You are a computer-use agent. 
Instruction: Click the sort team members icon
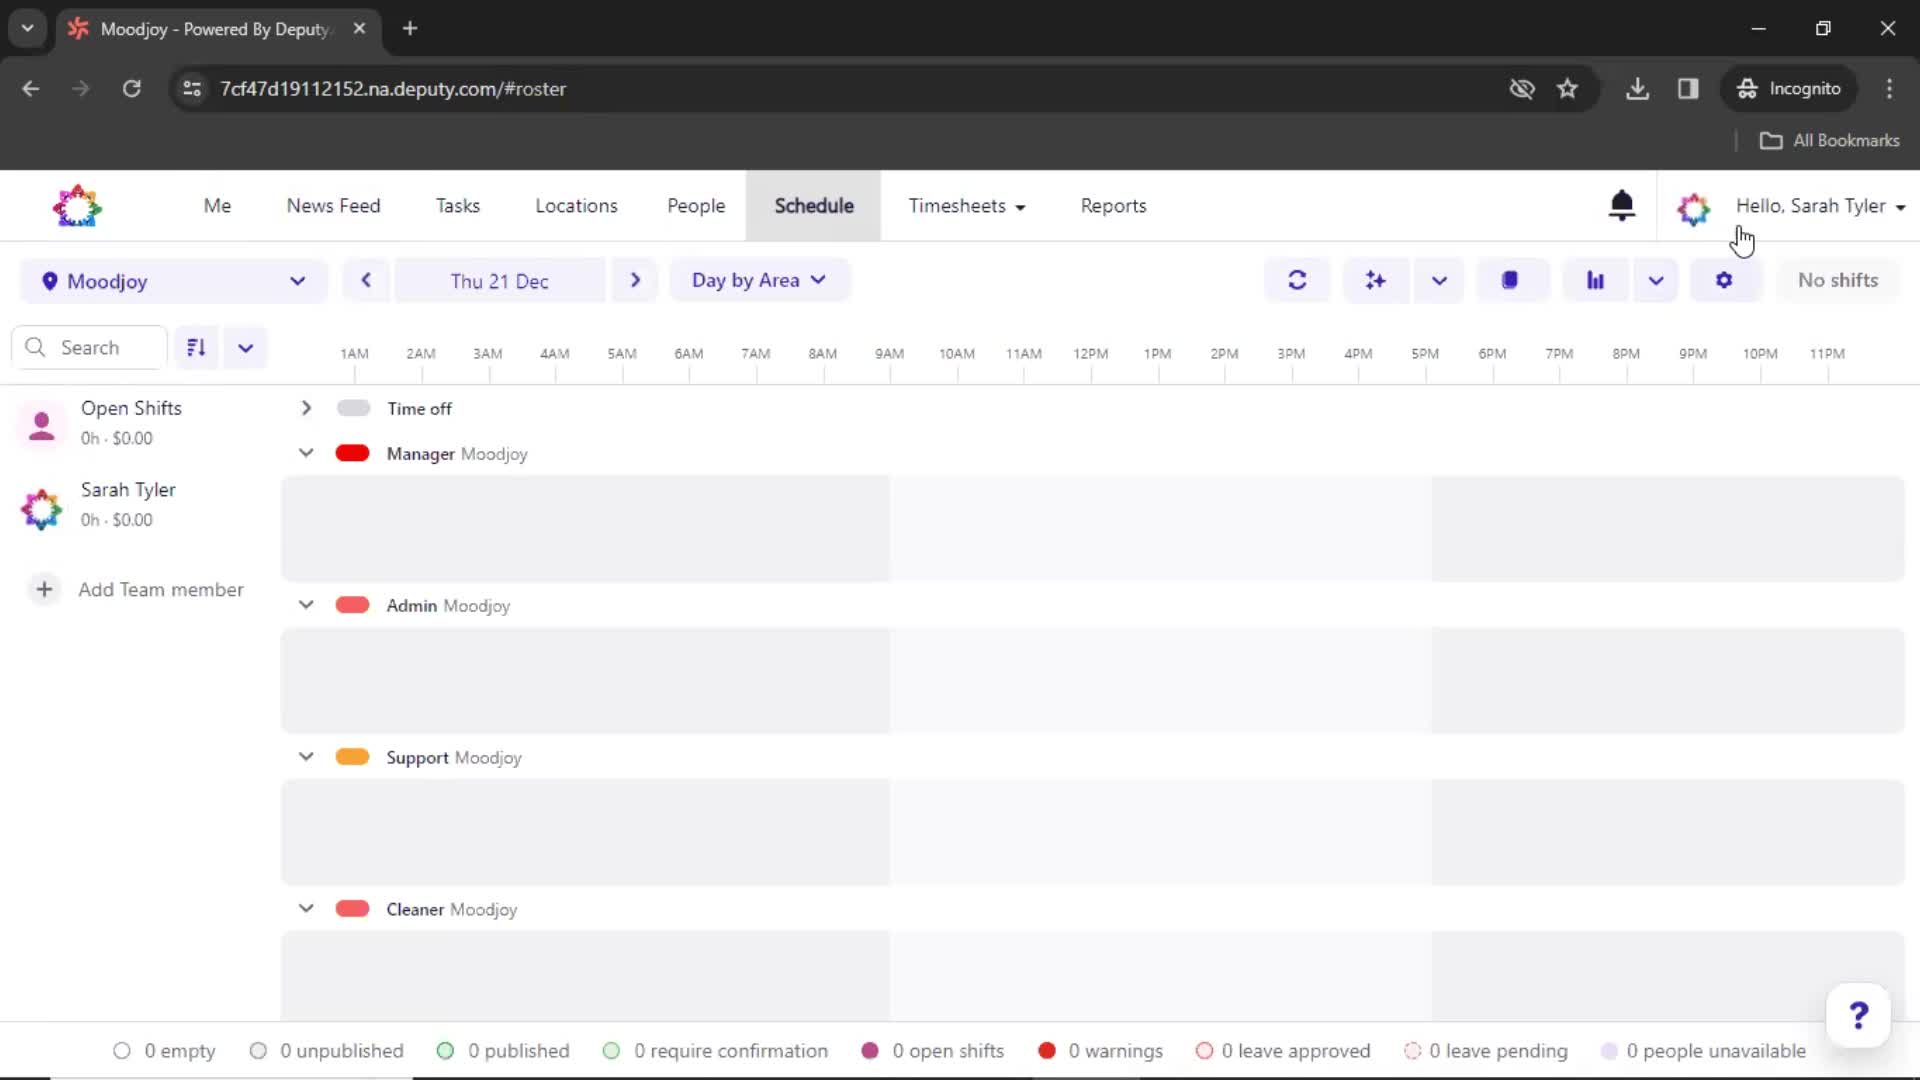tap(196, 347)
